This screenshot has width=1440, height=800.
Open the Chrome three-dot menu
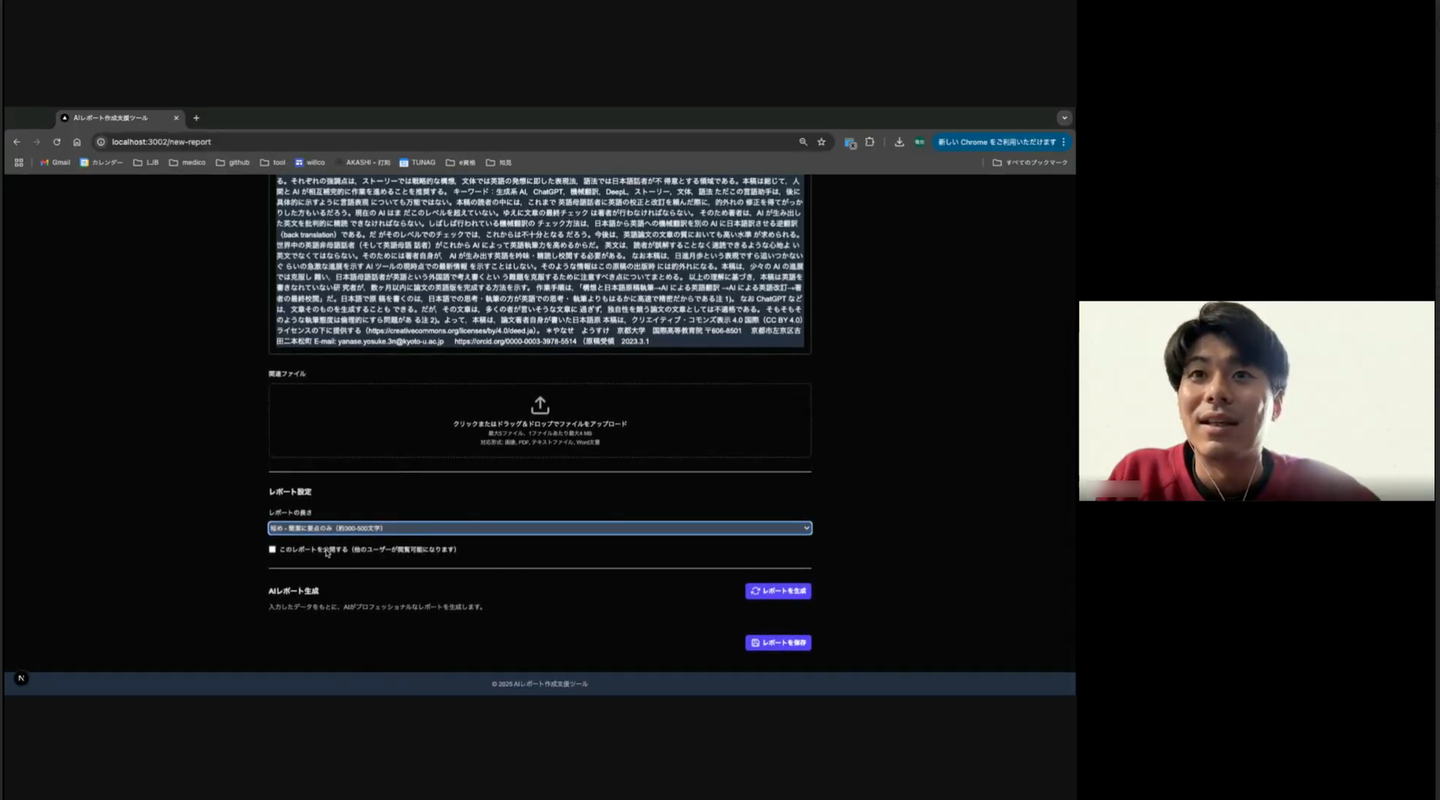(1064, 142)
